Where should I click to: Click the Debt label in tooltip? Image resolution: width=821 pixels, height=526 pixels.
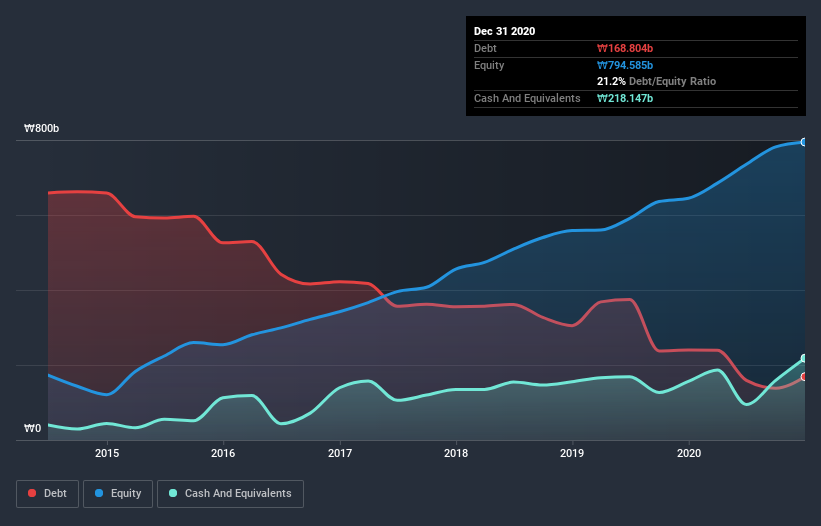[485, 48]
